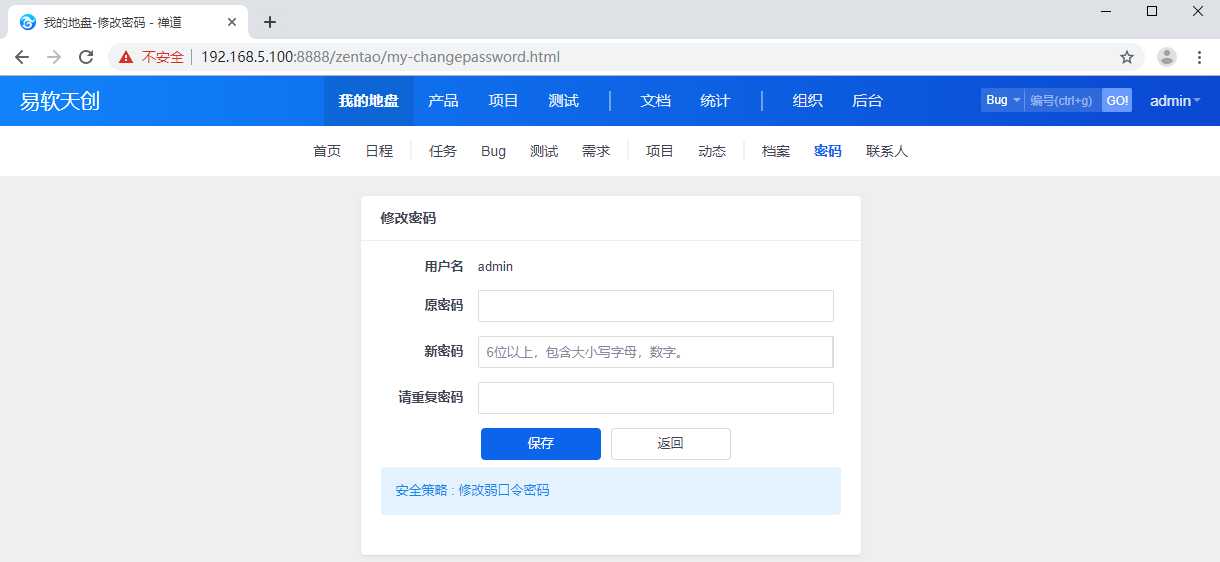Open a new tab with the plus button
Image resolution: width=1220 pixels, height=562 pixels.
(x=269, y=22)
